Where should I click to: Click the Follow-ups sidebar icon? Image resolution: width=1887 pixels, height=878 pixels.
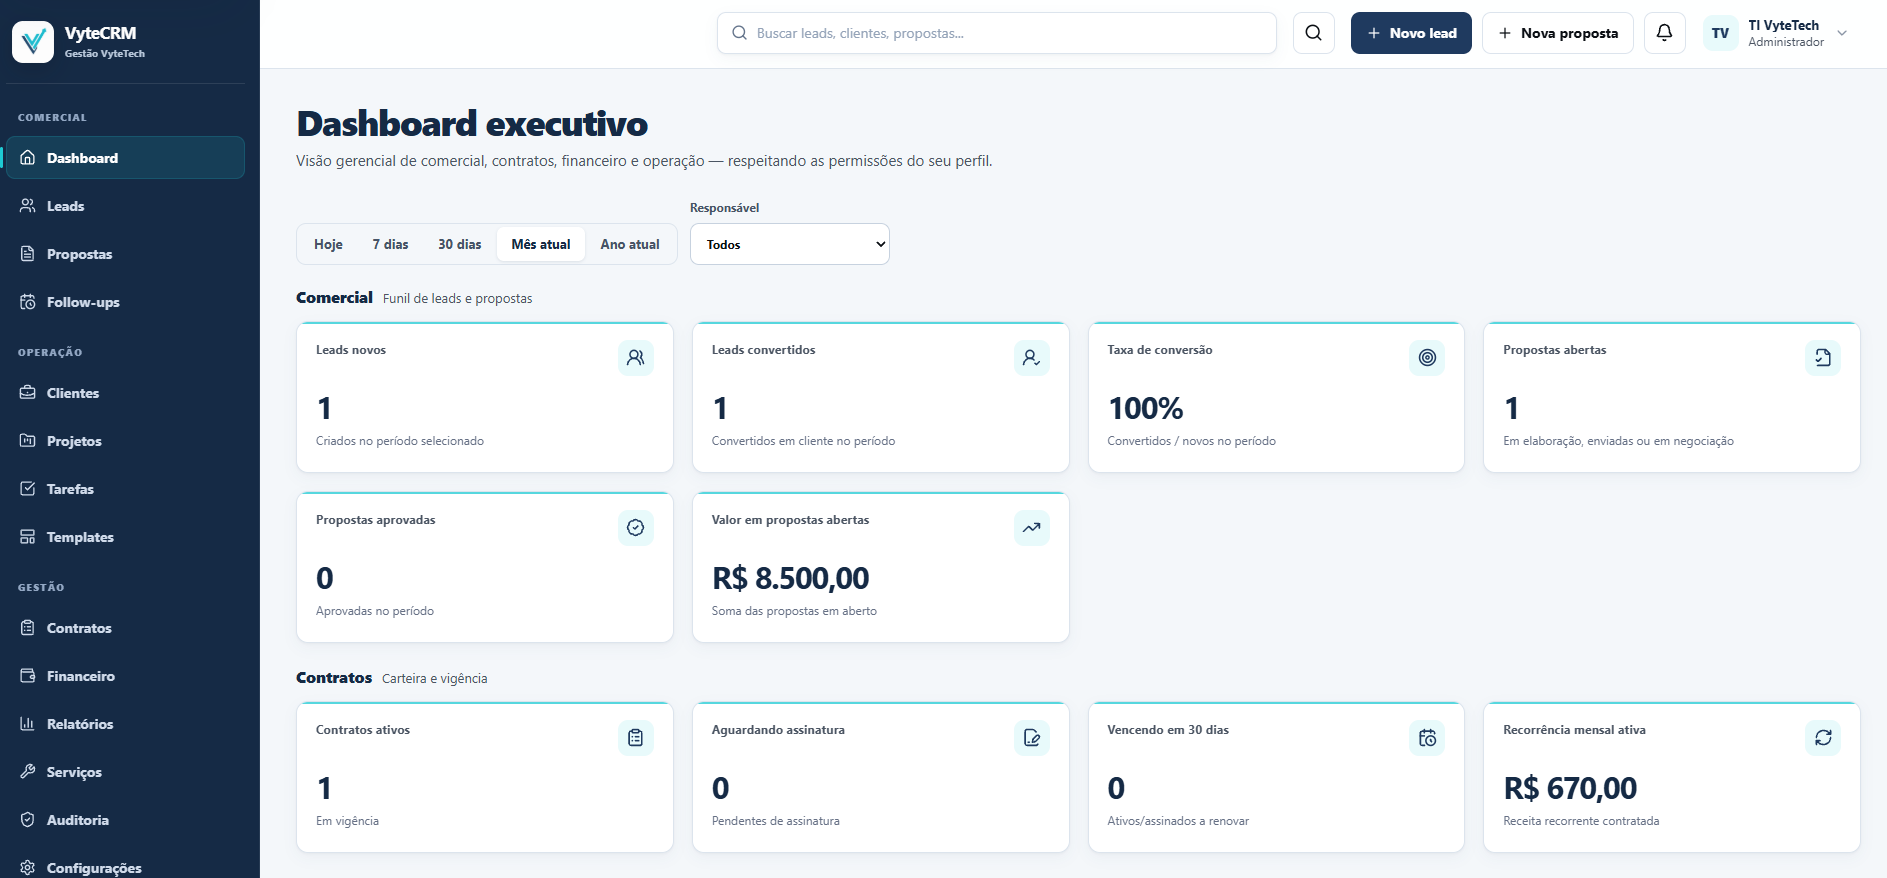(x=28, y=302)
